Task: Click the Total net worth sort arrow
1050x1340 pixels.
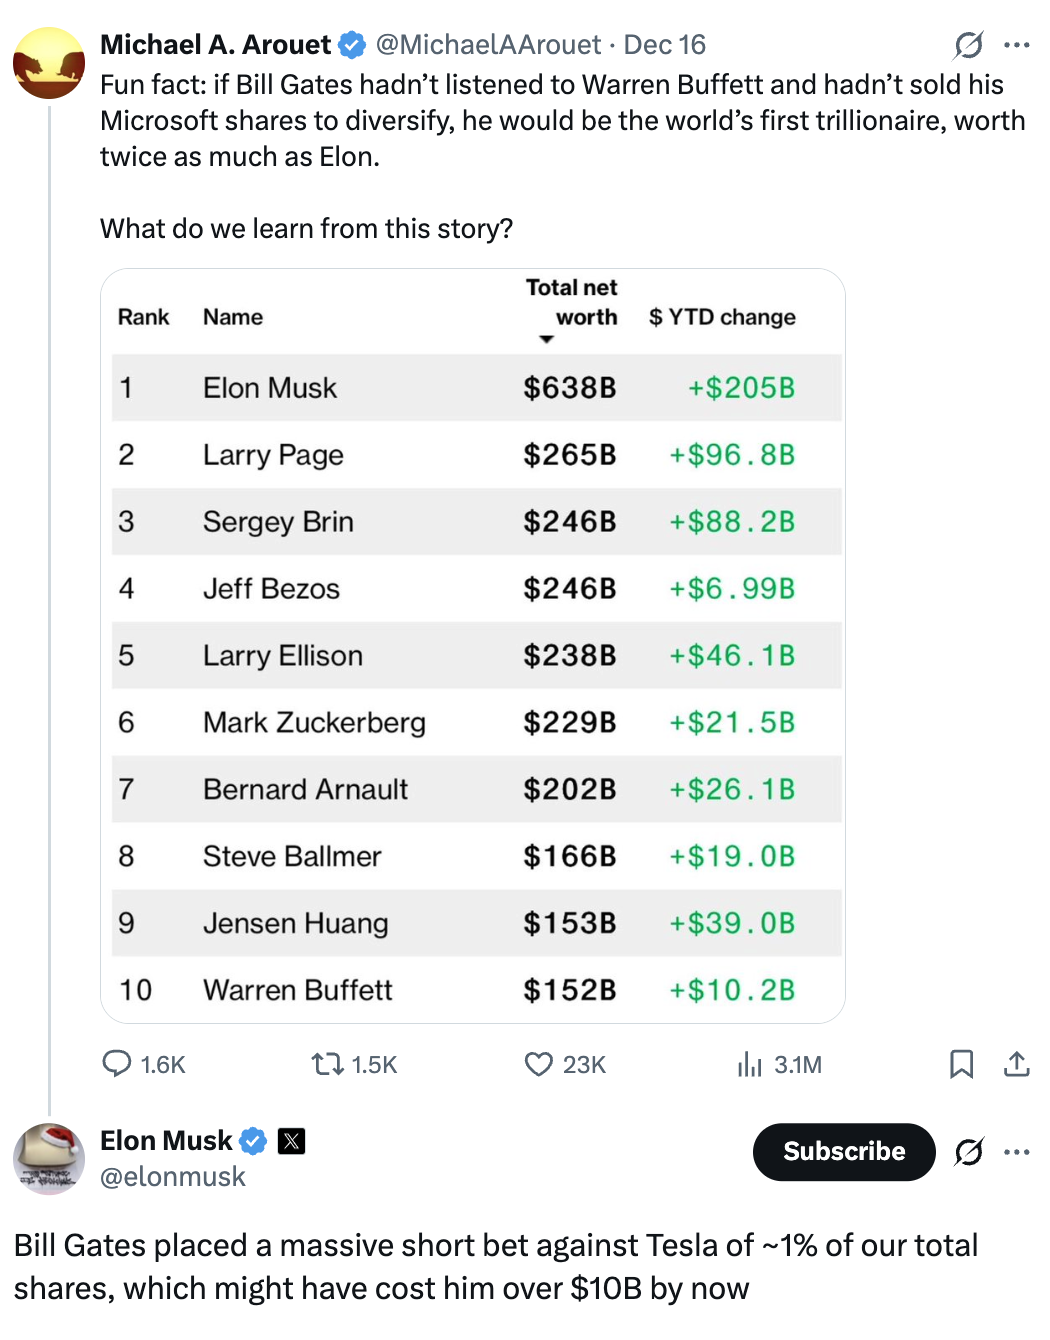Action: coord(547,340)
